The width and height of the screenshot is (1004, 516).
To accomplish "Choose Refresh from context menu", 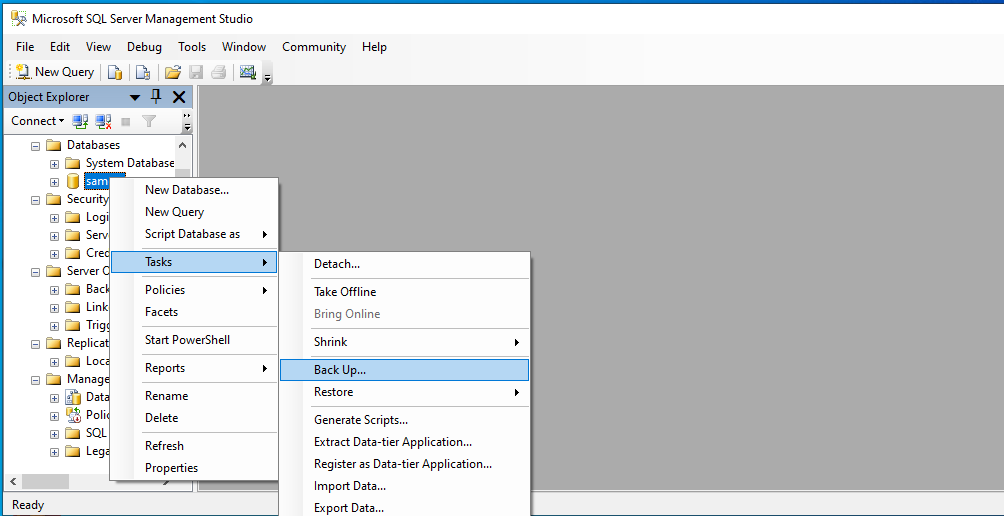I will 194,446.
